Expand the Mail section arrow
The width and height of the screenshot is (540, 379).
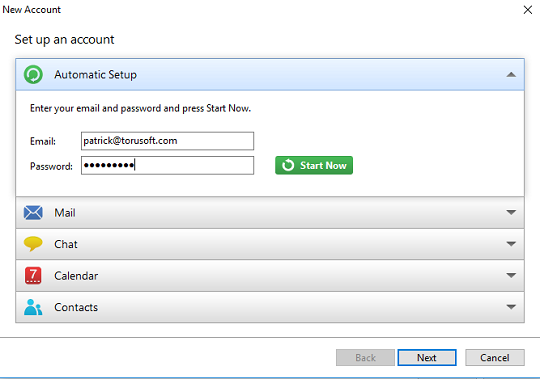511,212
